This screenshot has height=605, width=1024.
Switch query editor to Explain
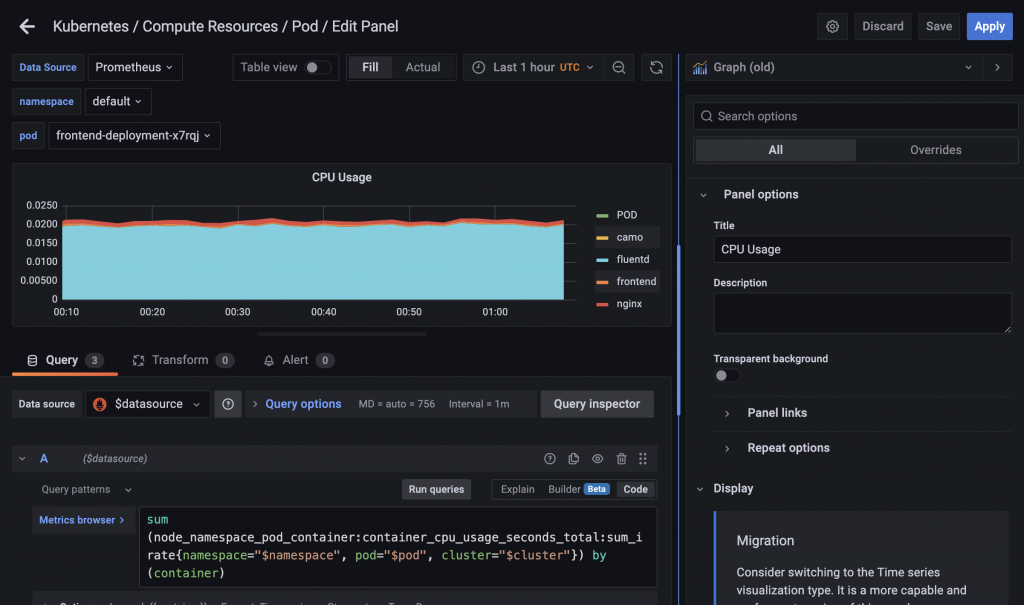517,489
